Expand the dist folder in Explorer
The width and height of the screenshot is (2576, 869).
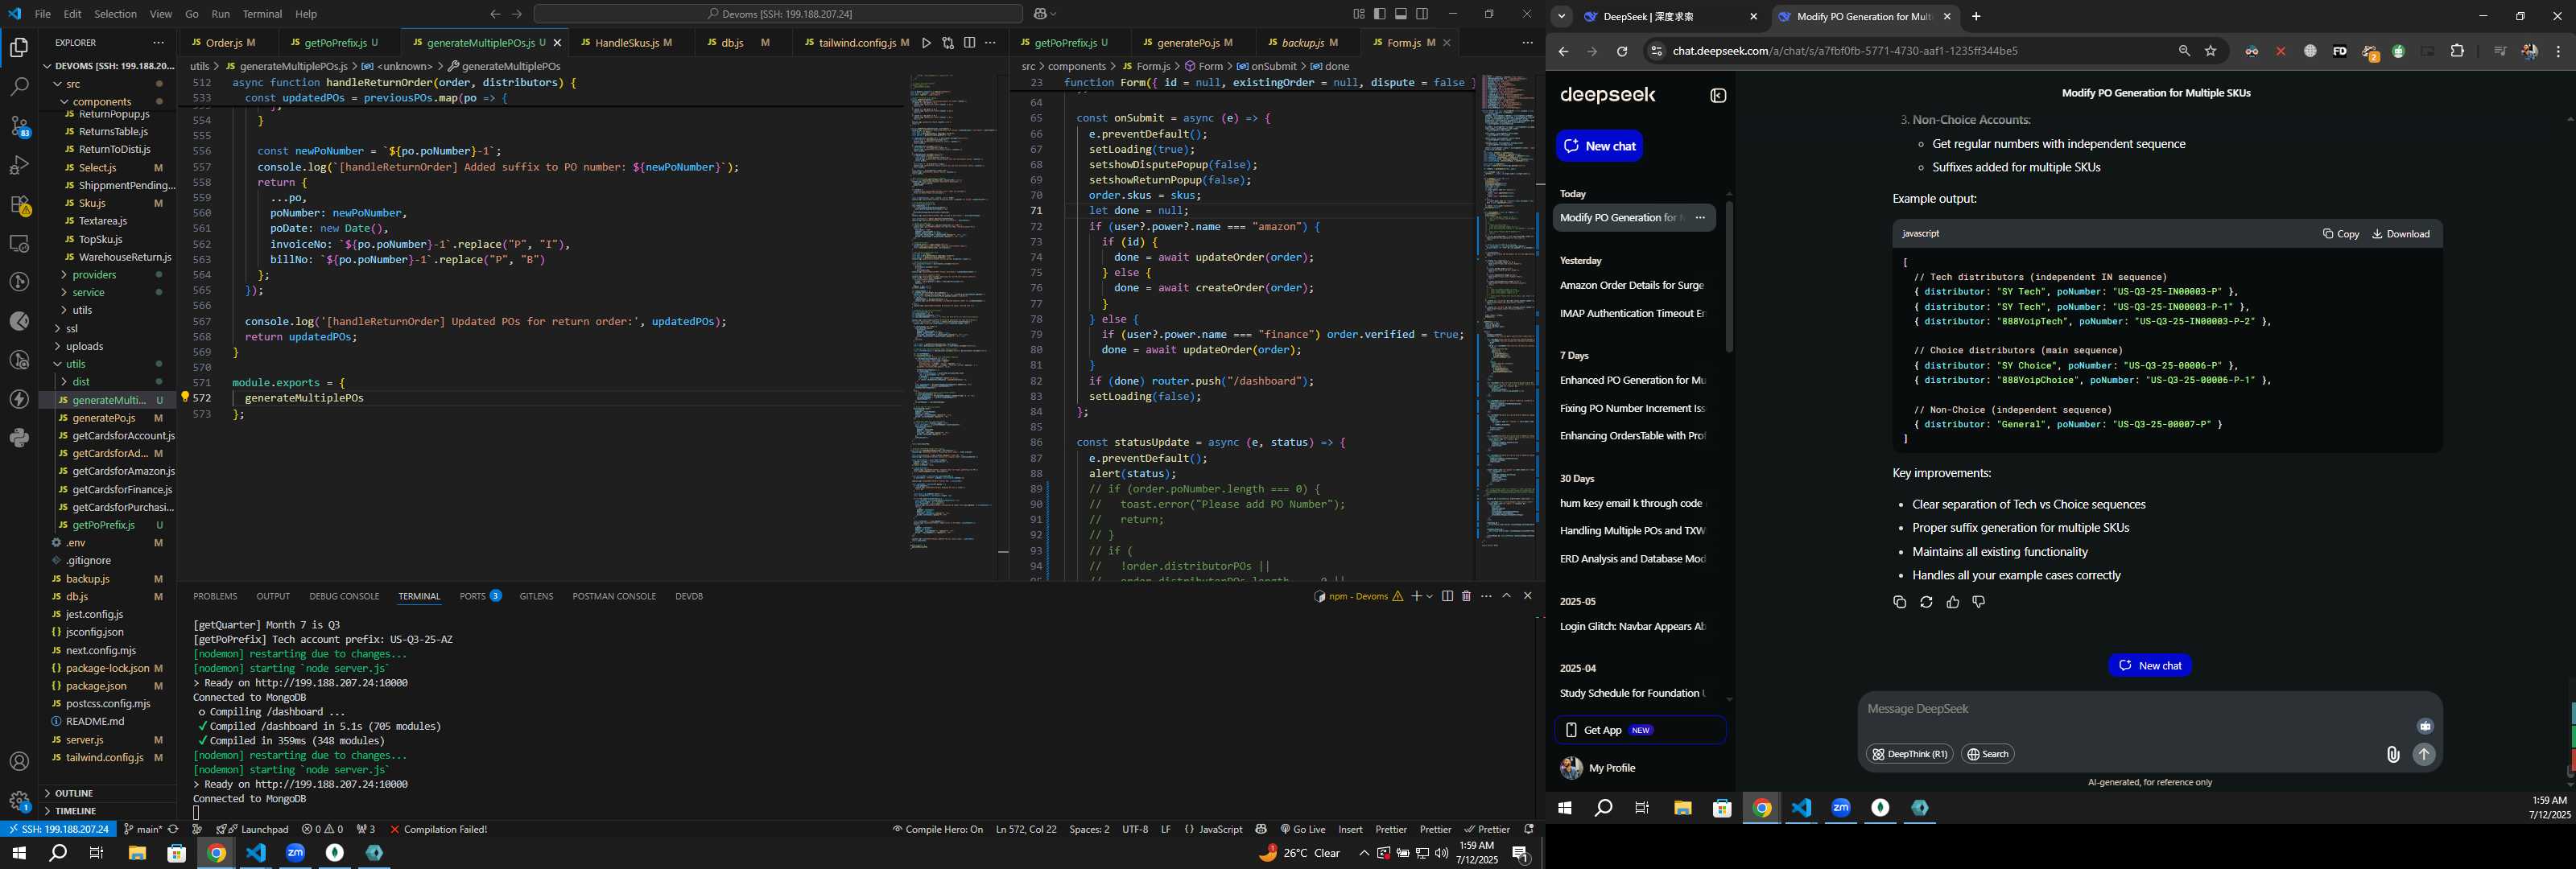pos(107,382)
